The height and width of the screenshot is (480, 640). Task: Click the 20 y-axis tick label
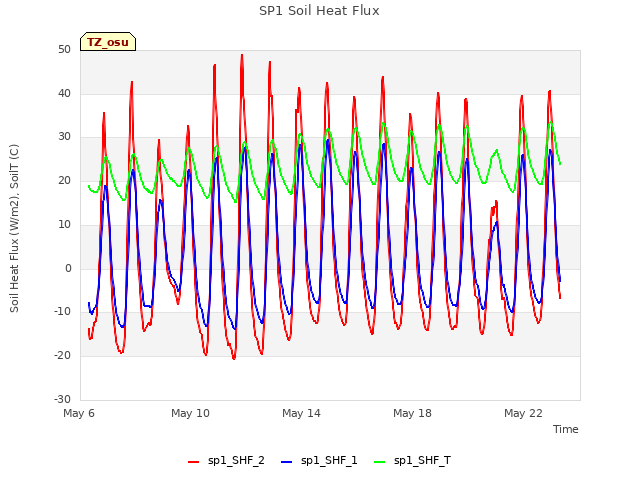[64, 180]
